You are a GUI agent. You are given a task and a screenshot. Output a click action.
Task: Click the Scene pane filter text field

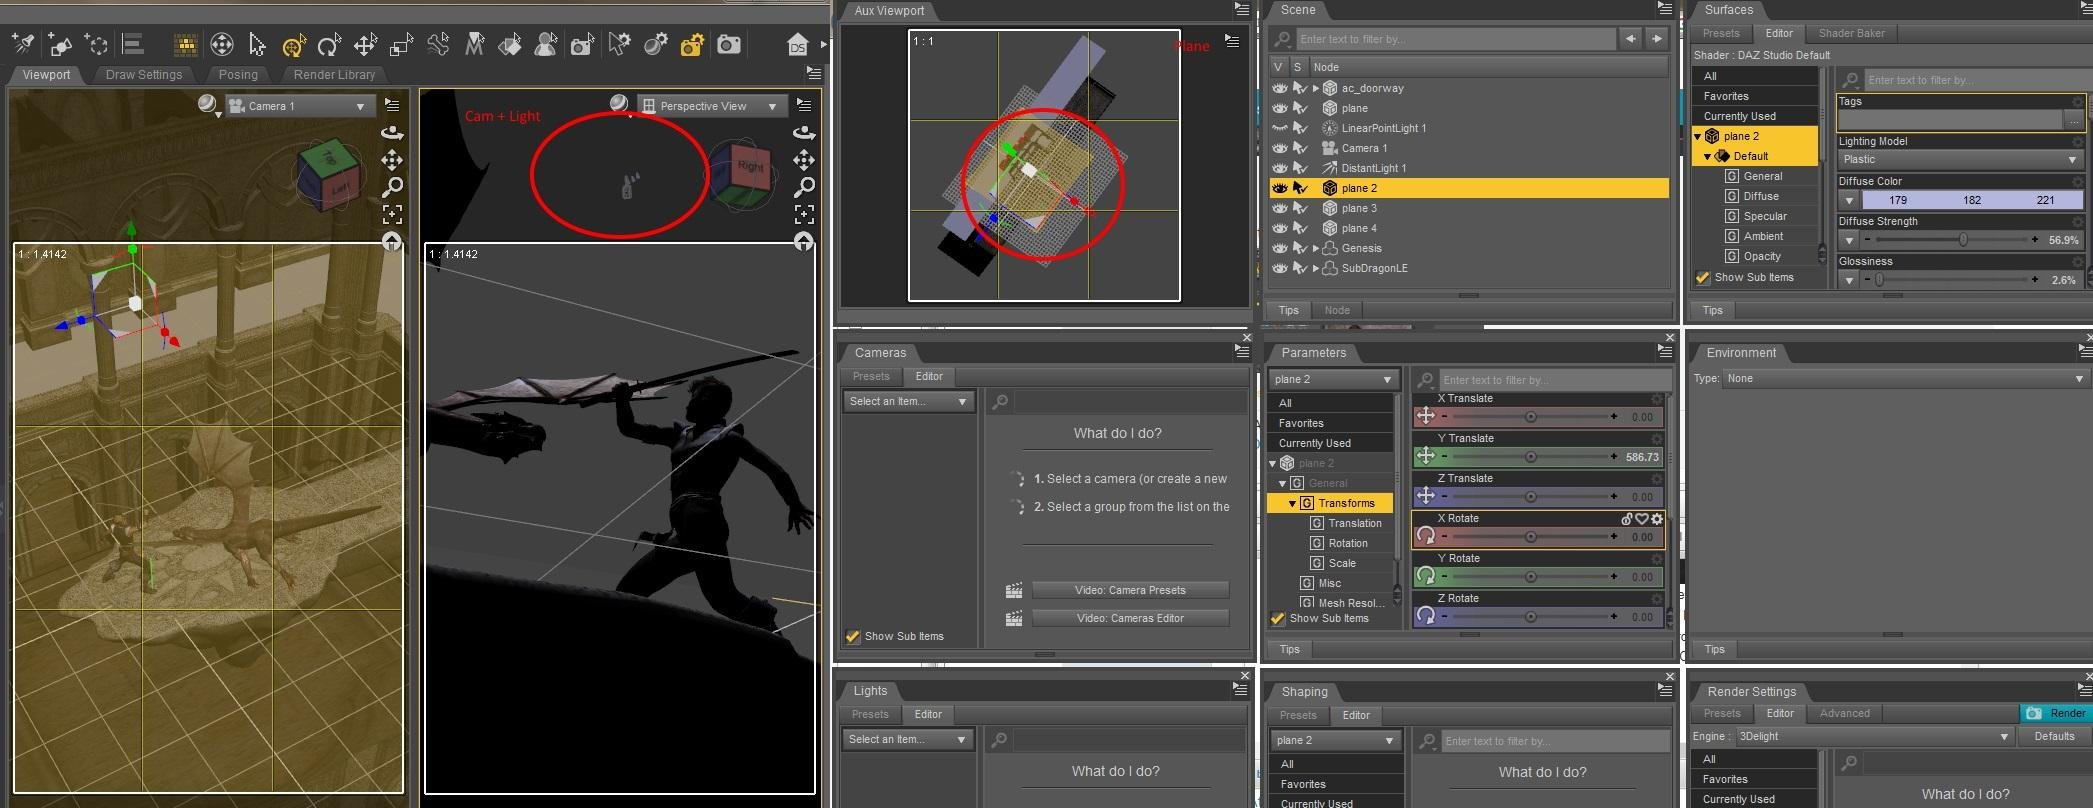(1455, 39)
